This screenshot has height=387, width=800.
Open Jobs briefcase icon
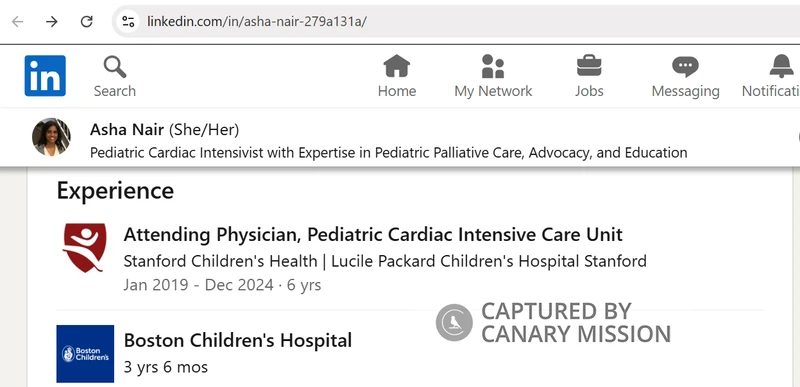click(589, 66)
